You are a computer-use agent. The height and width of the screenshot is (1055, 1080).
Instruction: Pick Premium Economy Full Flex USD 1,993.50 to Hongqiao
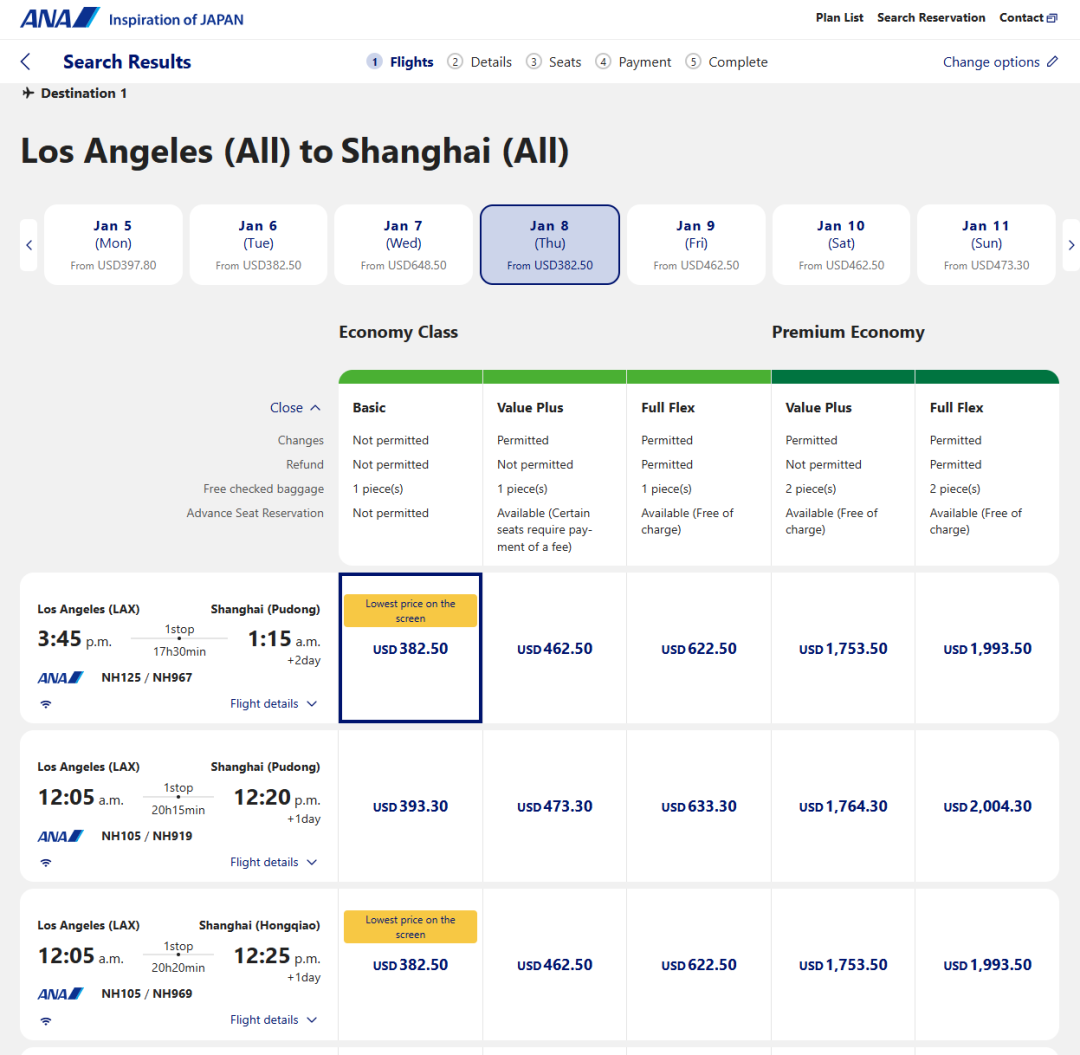click(x=987, y=965)
